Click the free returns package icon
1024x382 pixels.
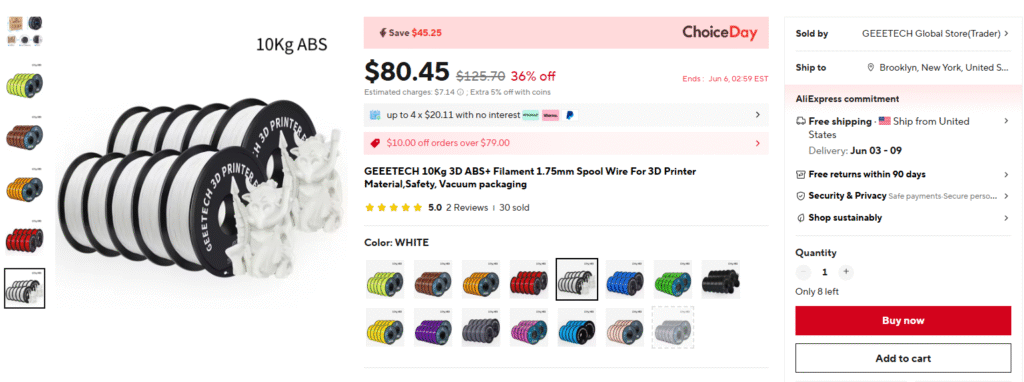[x=801, y=174]
